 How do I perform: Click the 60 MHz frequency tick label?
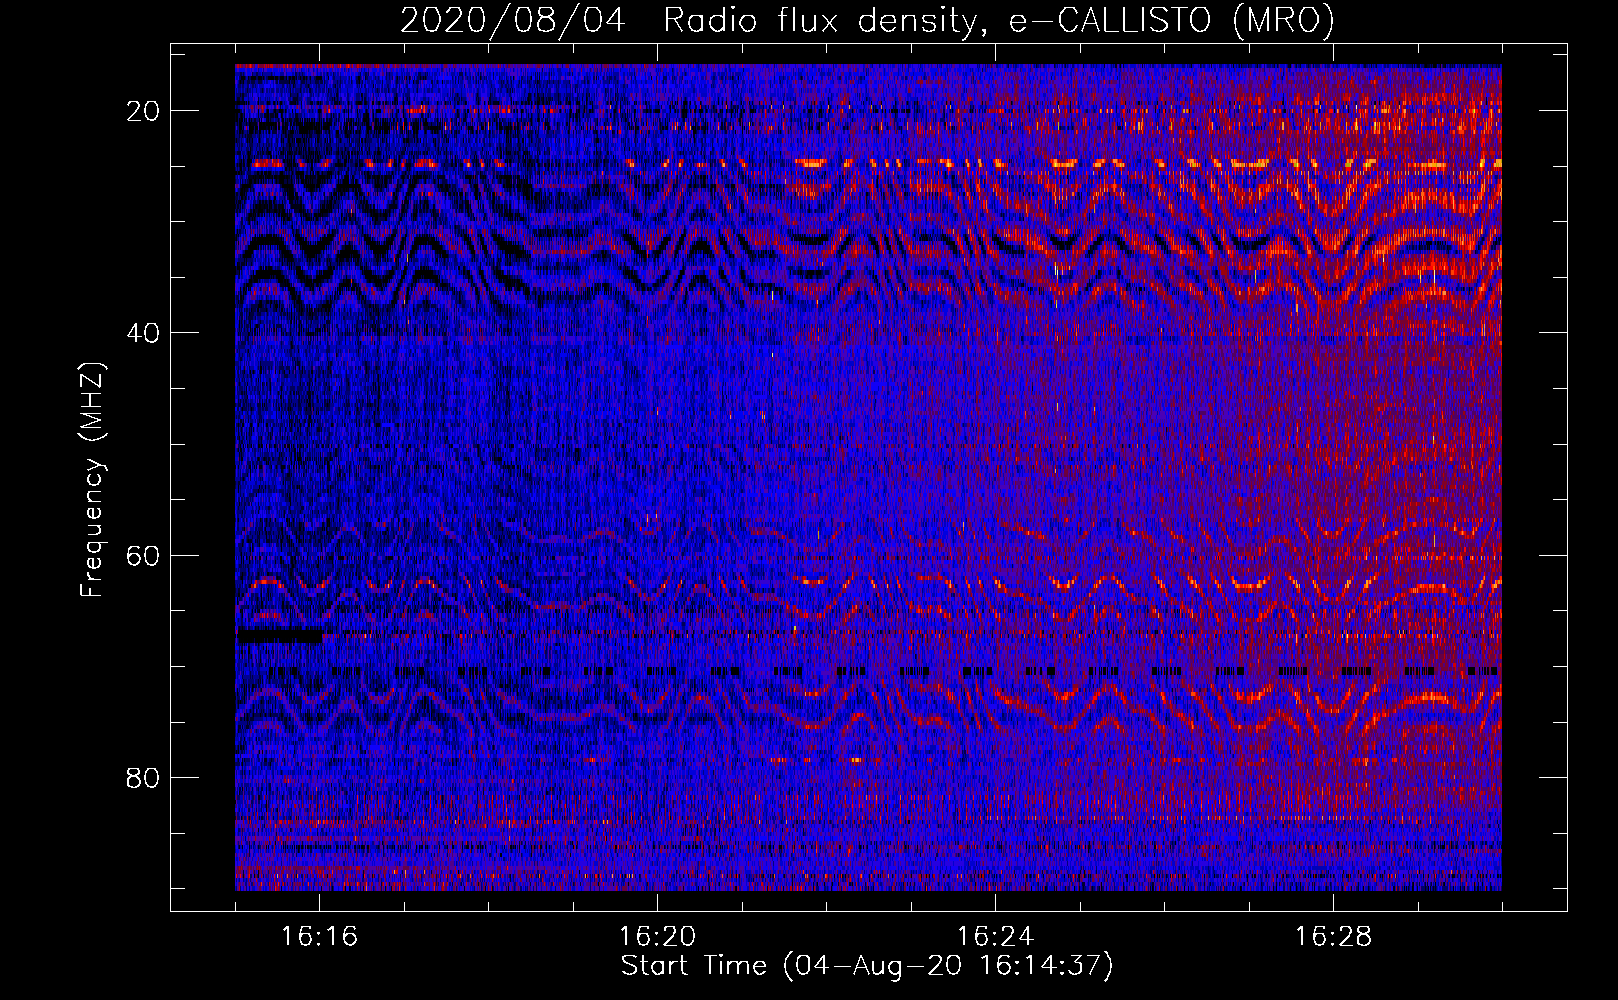click(144, 555)
